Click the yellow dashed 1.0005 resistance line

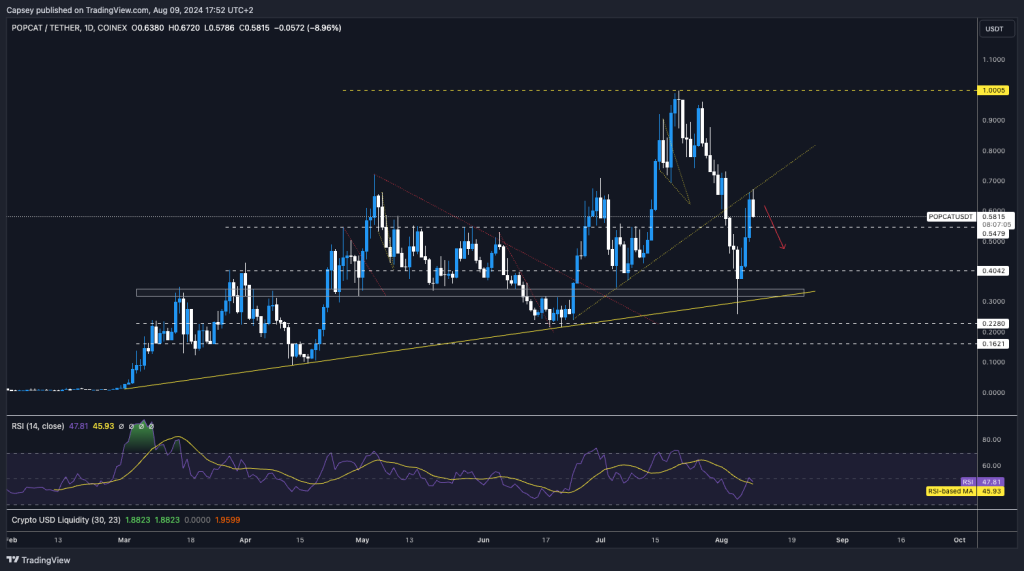point(500,90)
